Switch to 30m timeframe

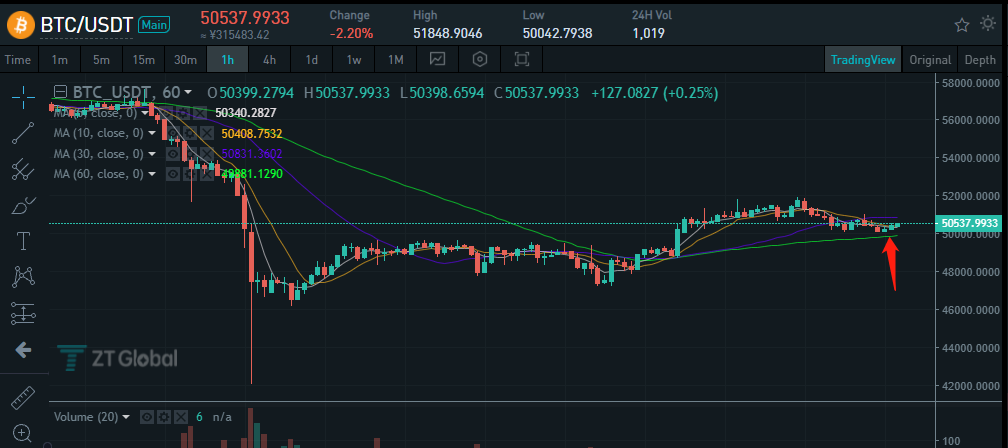click(185, 60)
